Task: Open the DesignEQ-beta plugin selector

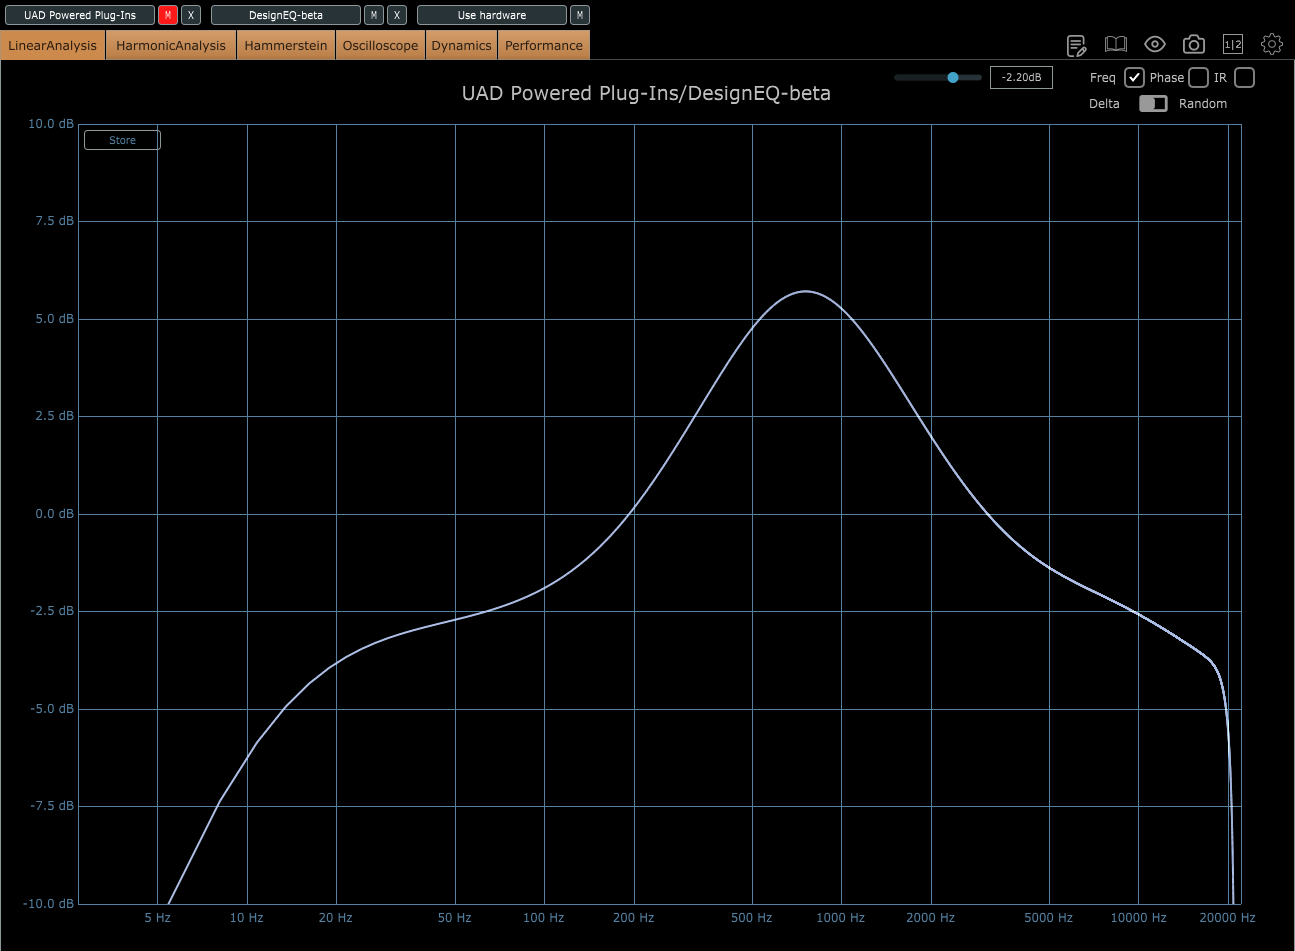Action: click(286, 15)
